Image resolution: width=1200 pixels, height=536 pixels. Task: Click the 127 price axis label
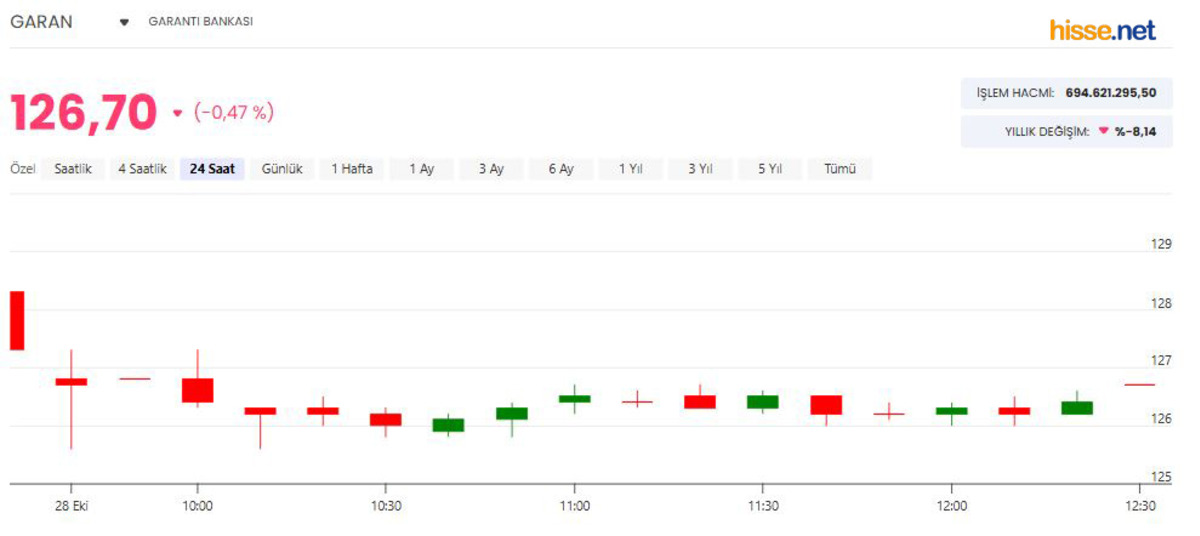1161,360
